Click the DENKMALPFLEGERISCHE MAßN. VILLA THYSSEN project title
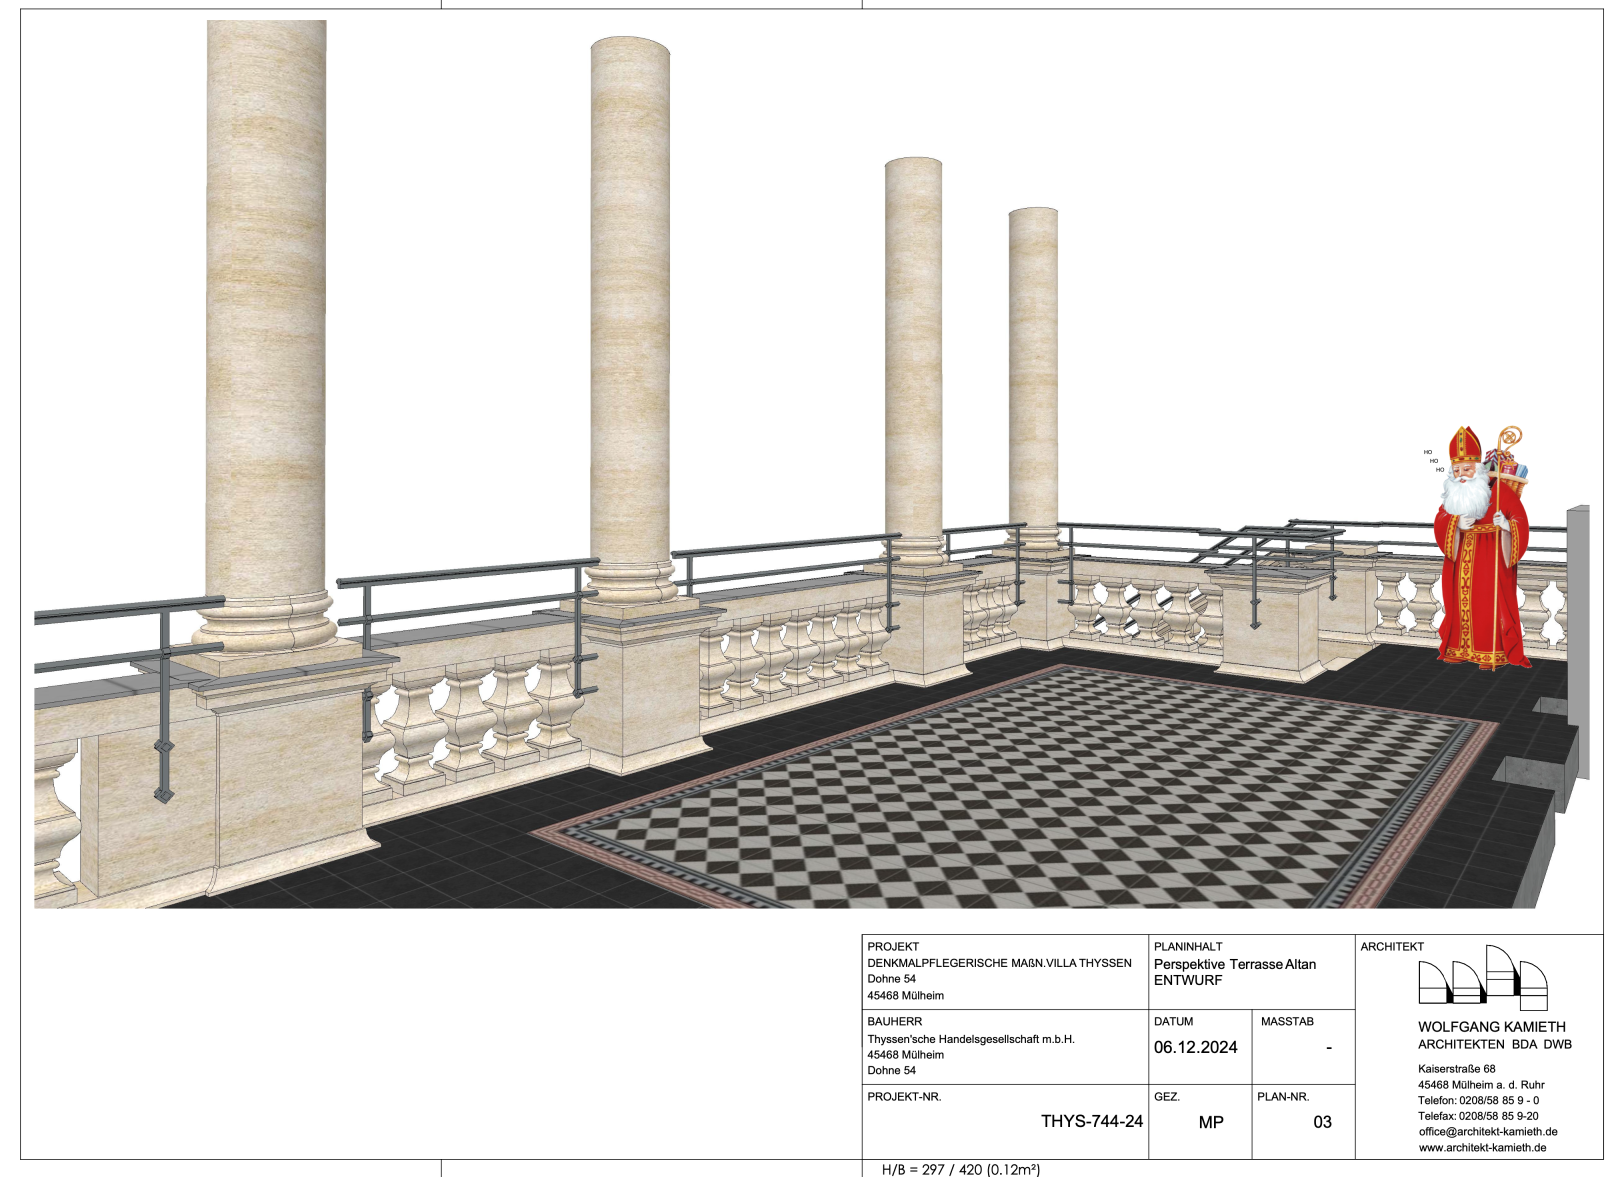This screenshot has height=1177, width=1612. tap(999, 963)
